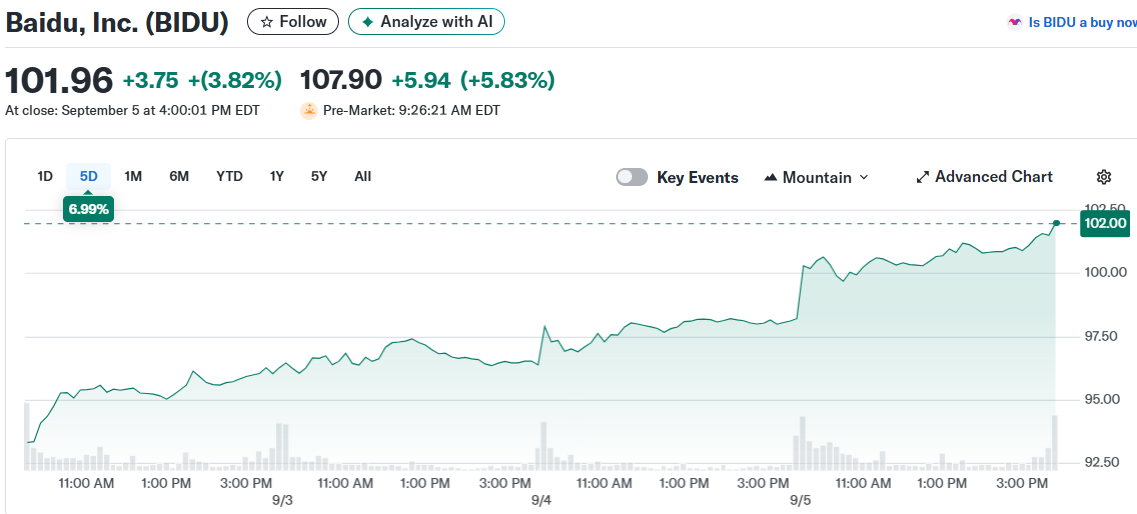Open the Mountain chart type dropdown
Screen dimensions: 1137x514
(x=816, y=178)
